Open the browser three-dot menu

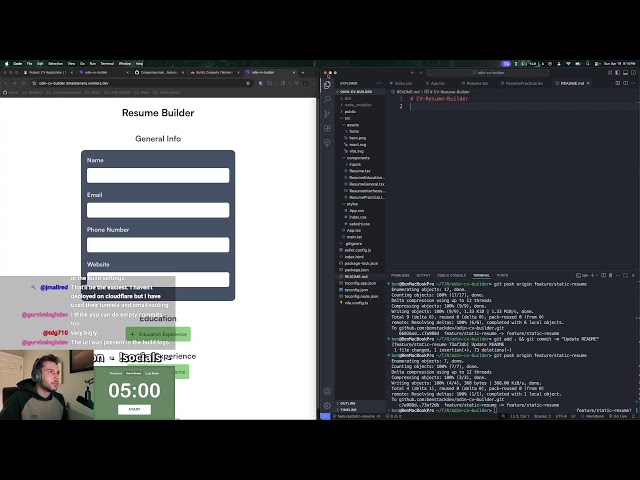pos(314,83)
